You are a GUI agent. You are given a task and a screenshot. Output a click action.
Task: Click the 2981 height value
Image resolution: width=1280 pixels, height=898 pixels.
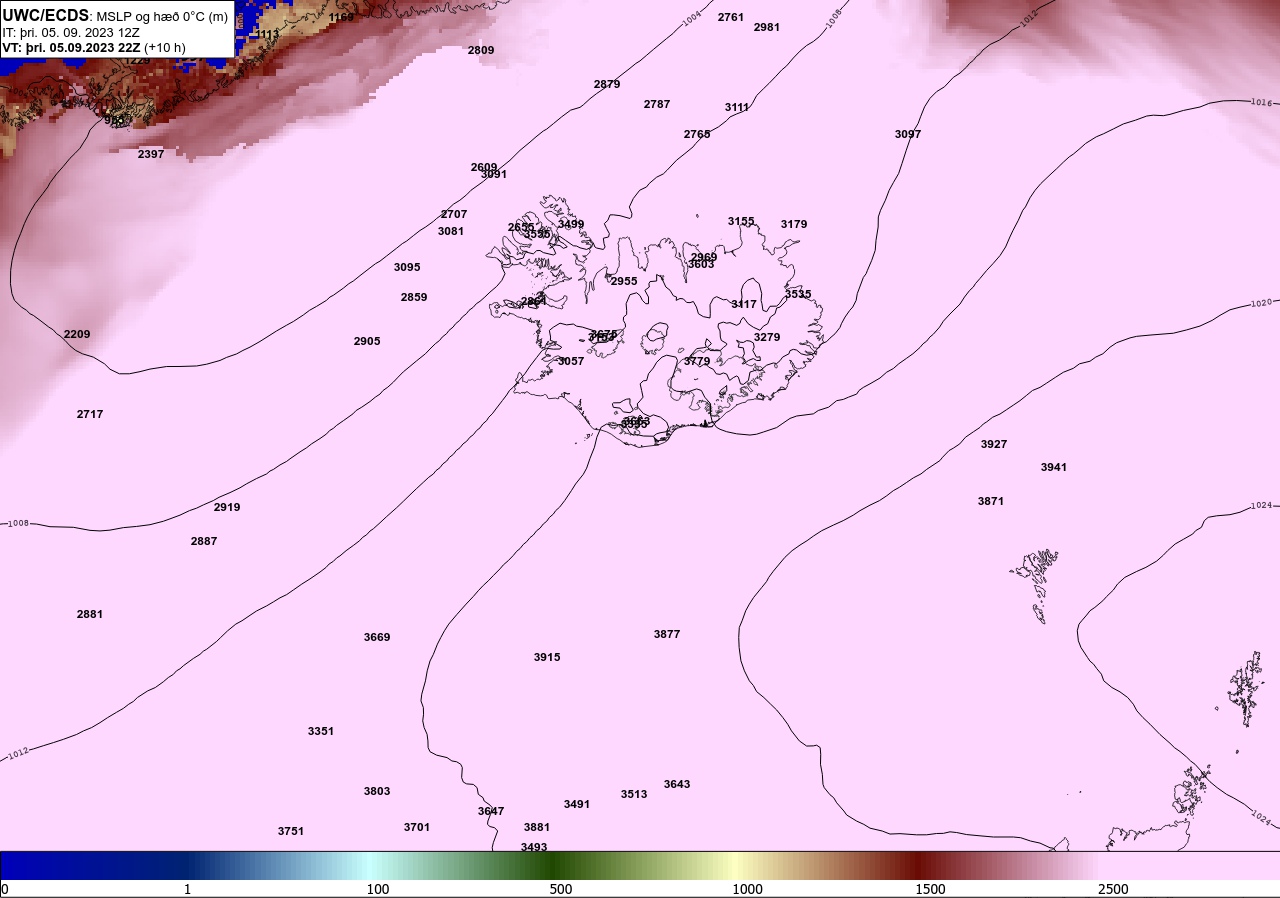point(767,27)
